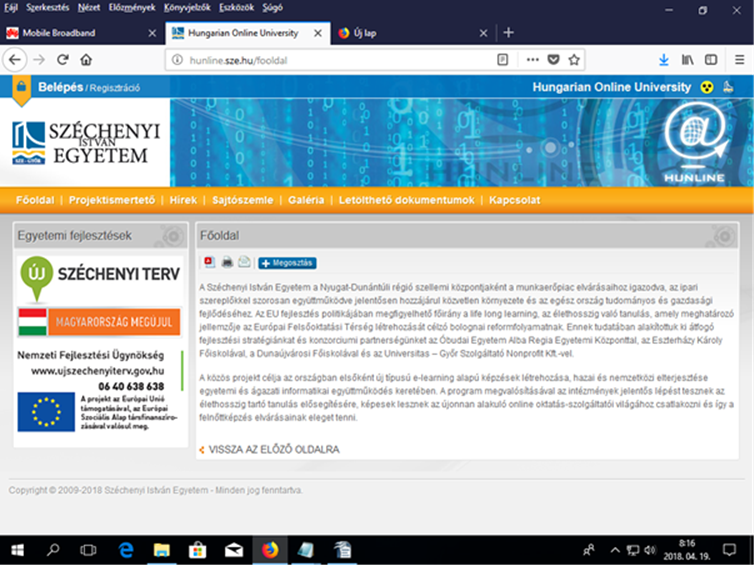Open Mail app from taskbar
Image resolution: width=755 pixels, height=566 pixels.
click(234, 550)
